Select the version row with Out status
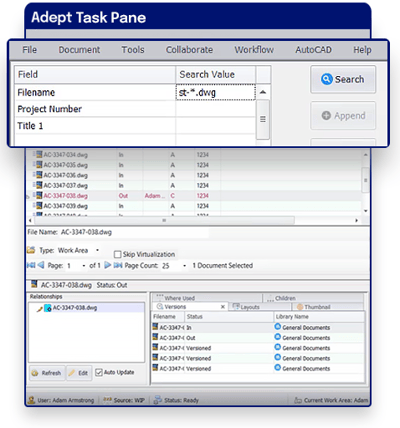Image resolution: width=400 pixels, height=428 pixels. [x=258, y=338]
